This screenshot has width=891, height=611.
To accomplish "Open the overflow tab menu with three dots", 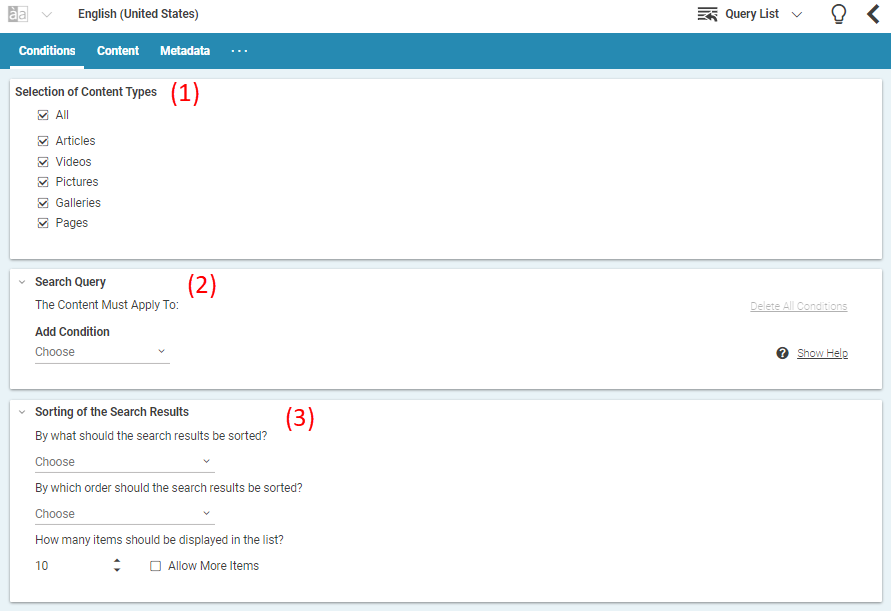I will tap(239, 51).
